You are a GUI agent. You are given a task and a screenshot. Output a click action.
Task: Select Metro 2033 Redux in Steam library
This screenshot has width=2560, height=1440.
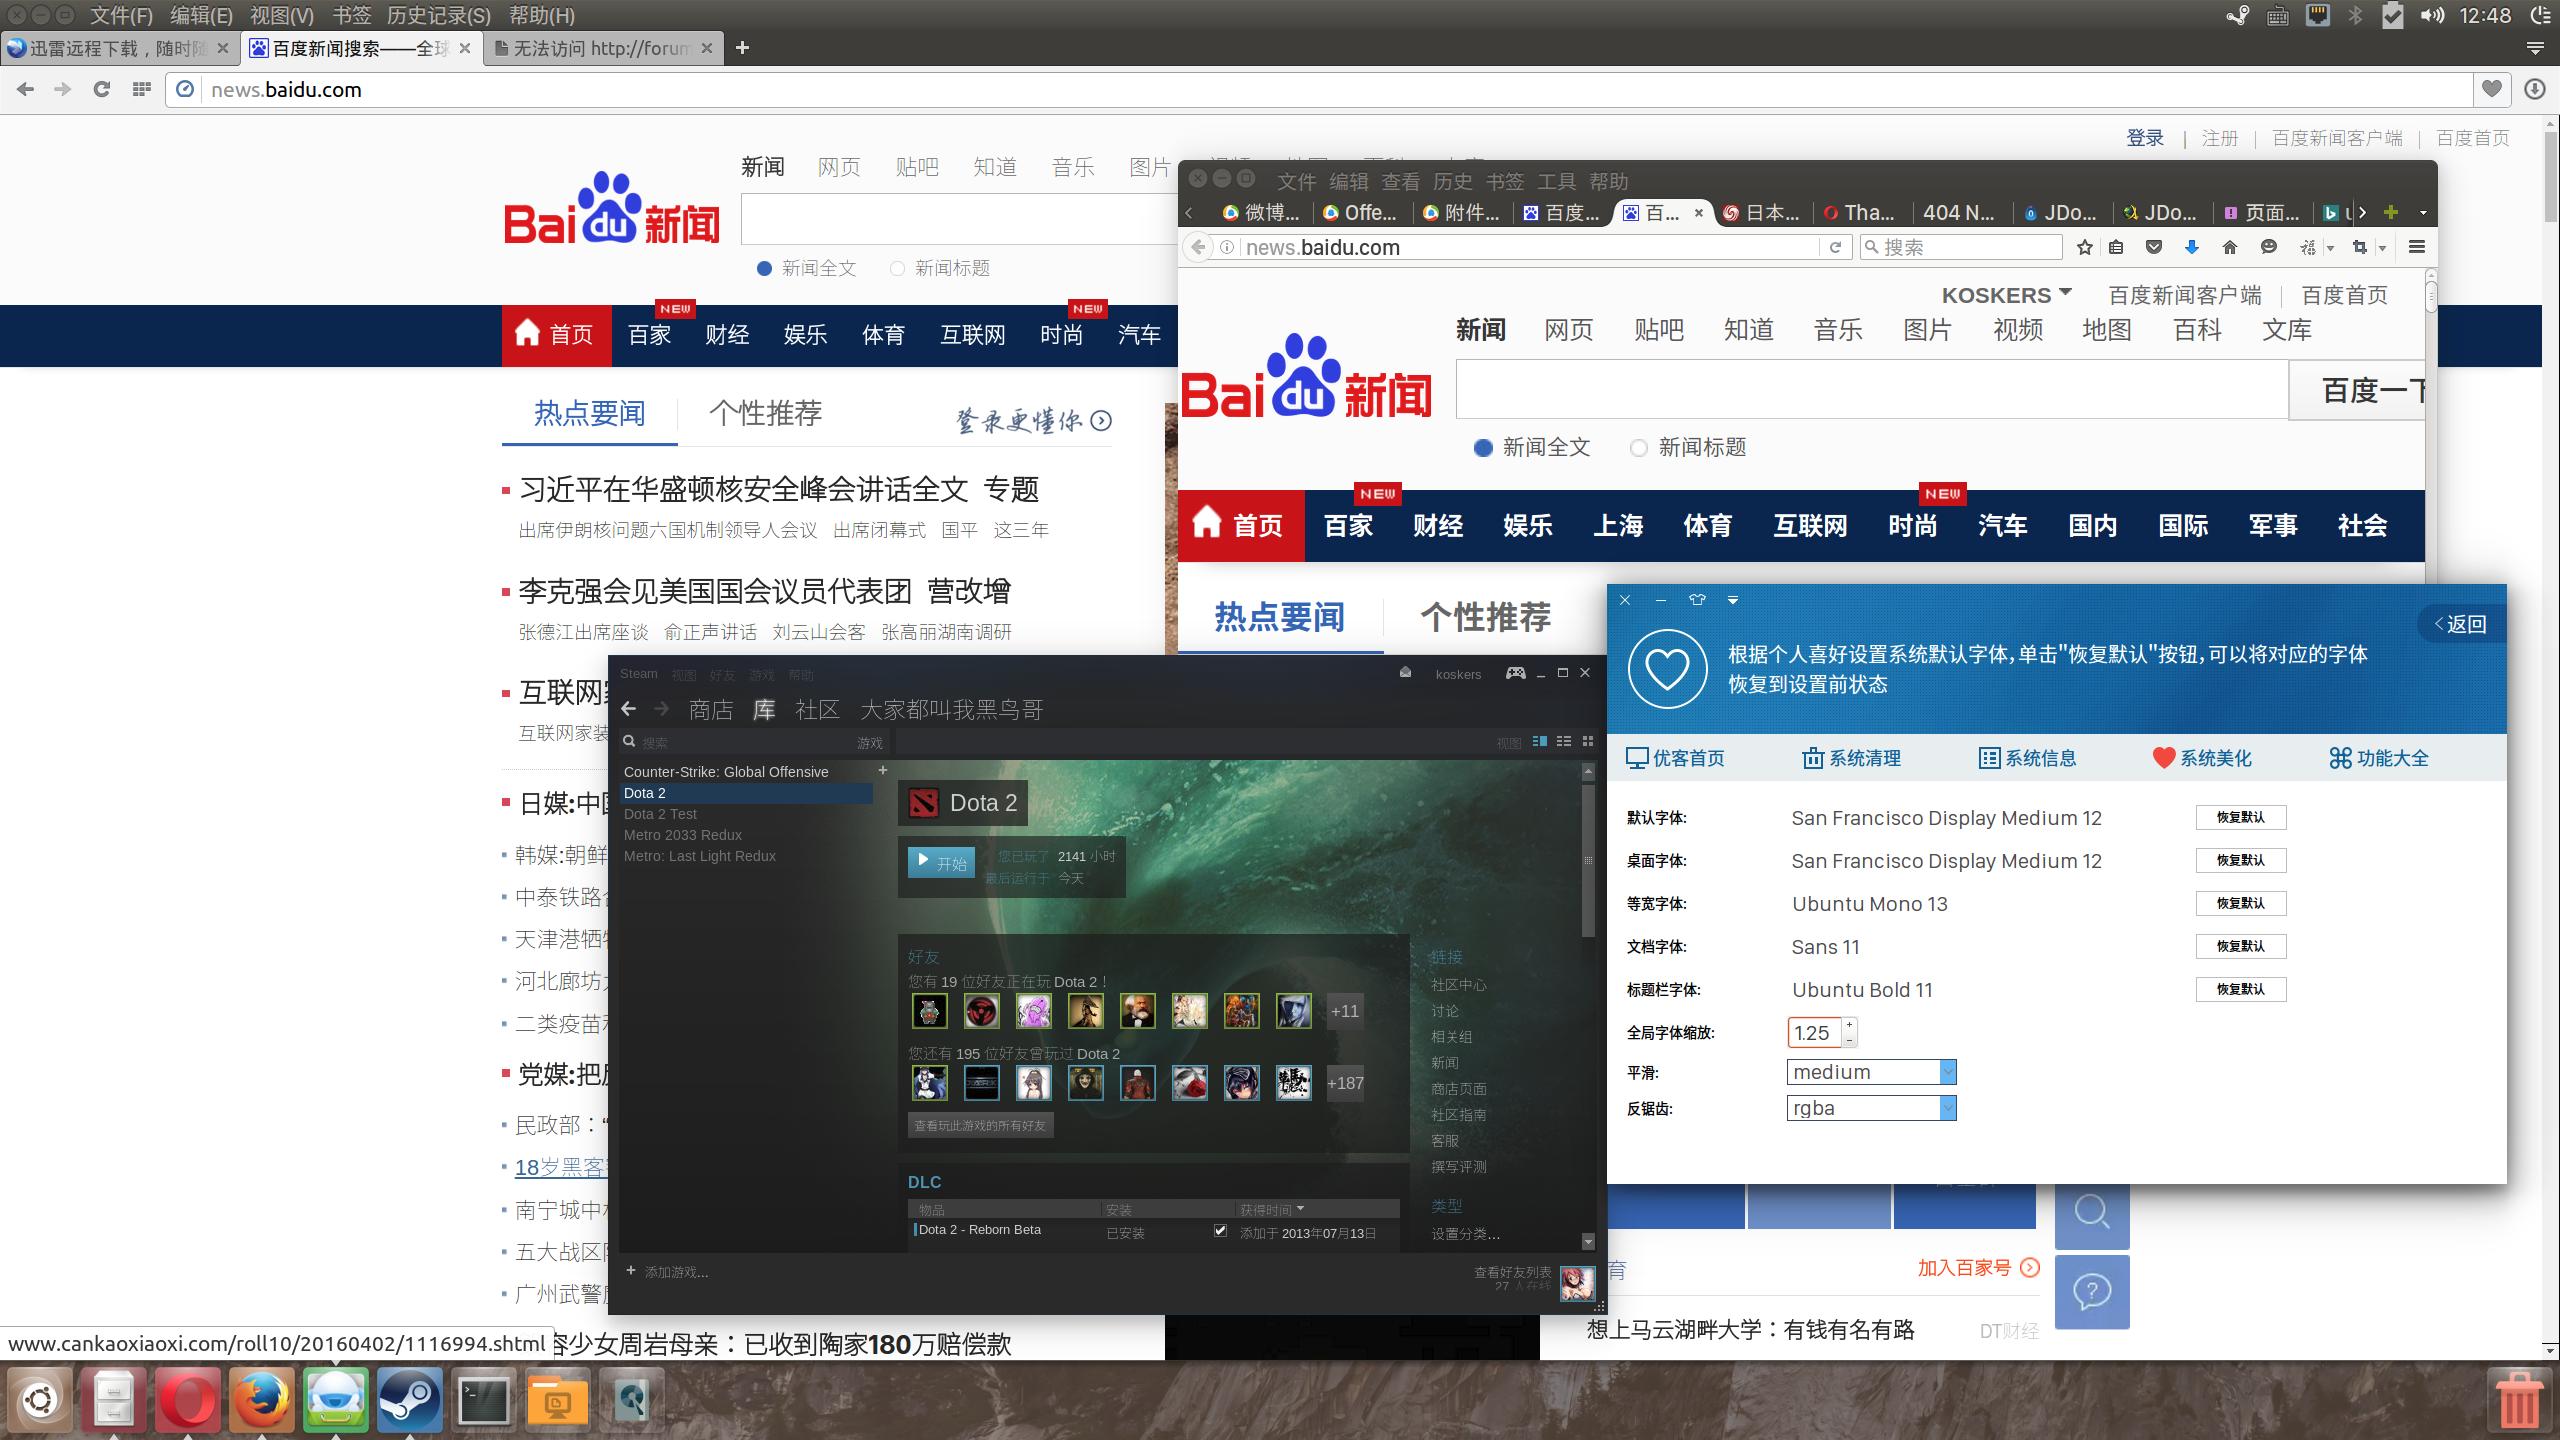(683, 835)
